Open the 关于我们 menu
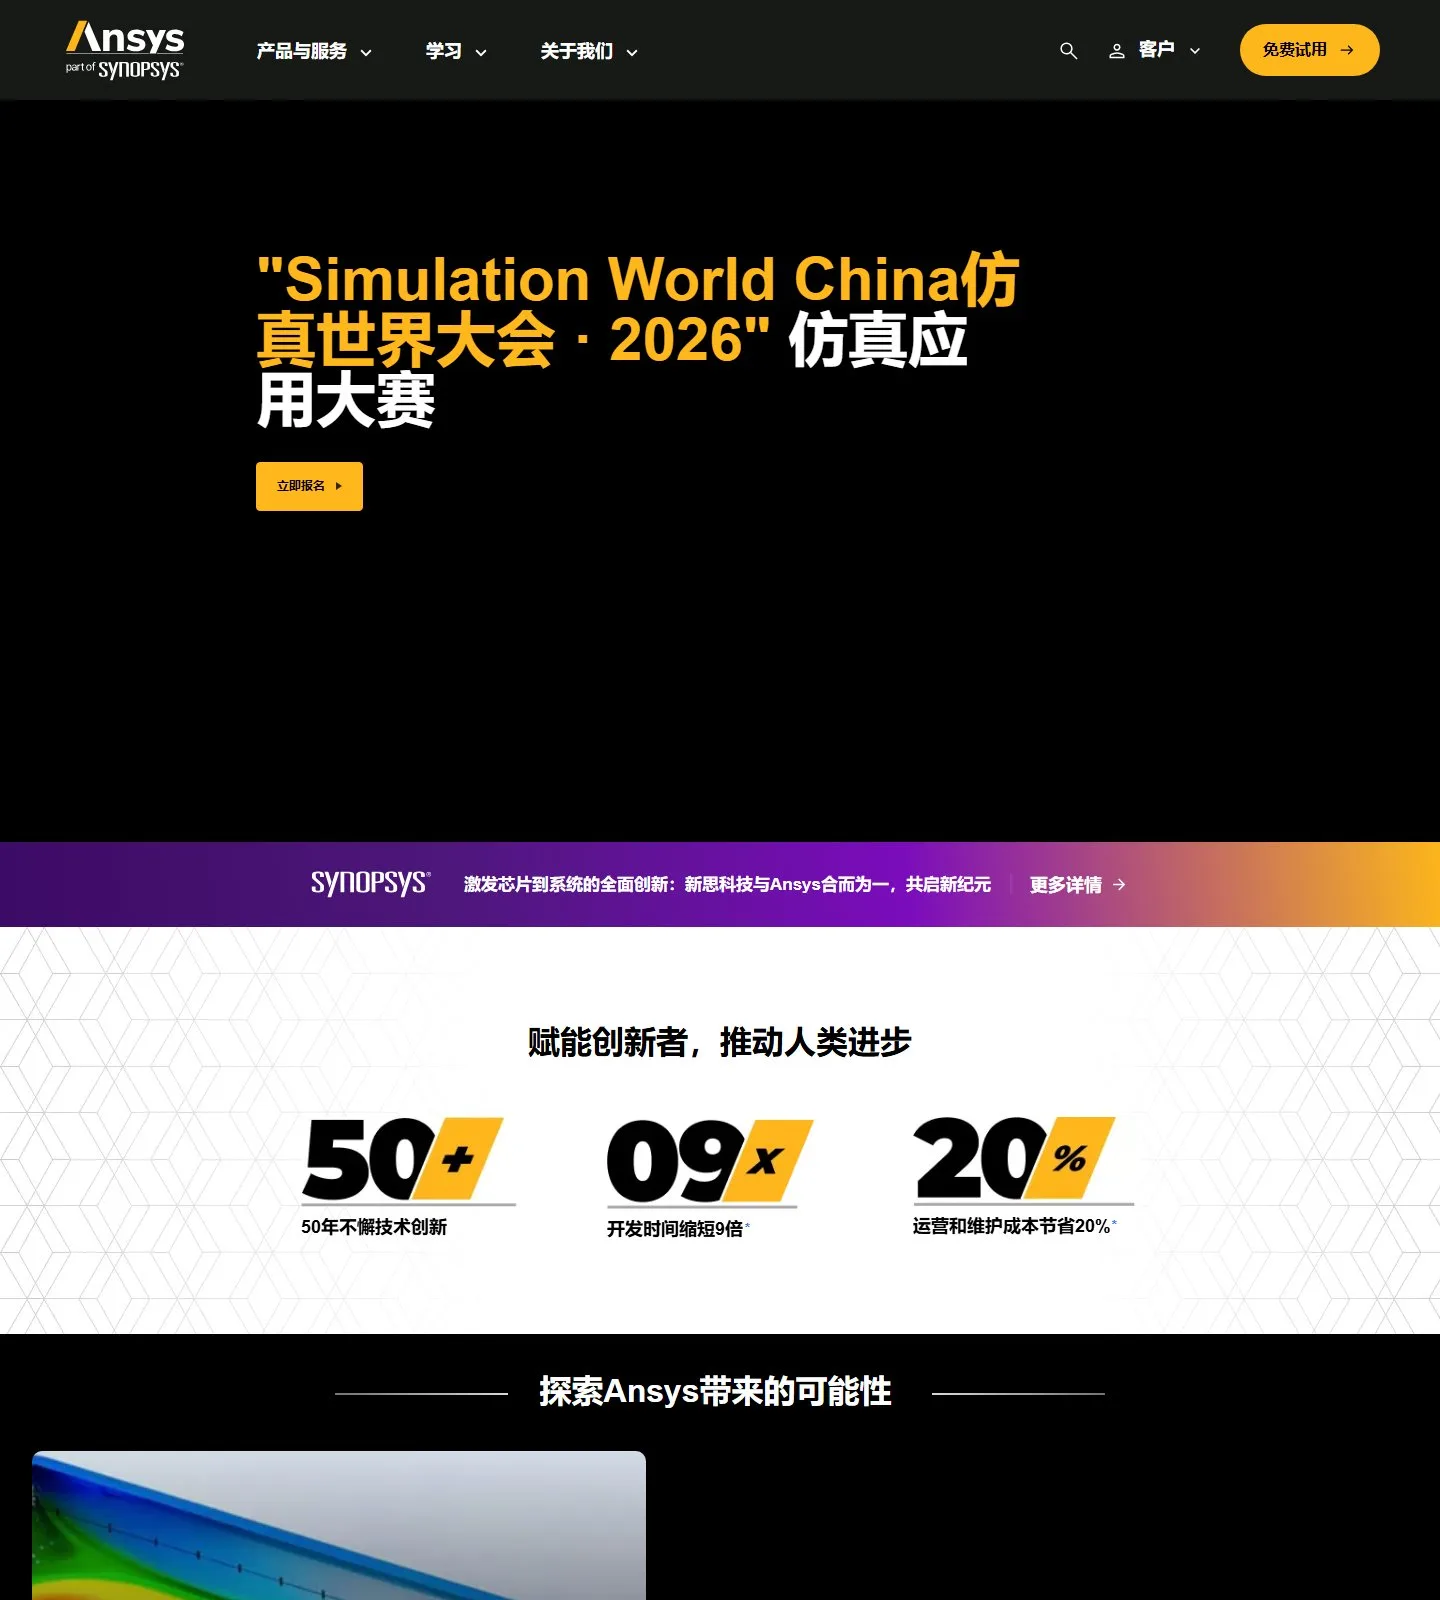Screen dimensions: 1440x1600 pos(589,51)
